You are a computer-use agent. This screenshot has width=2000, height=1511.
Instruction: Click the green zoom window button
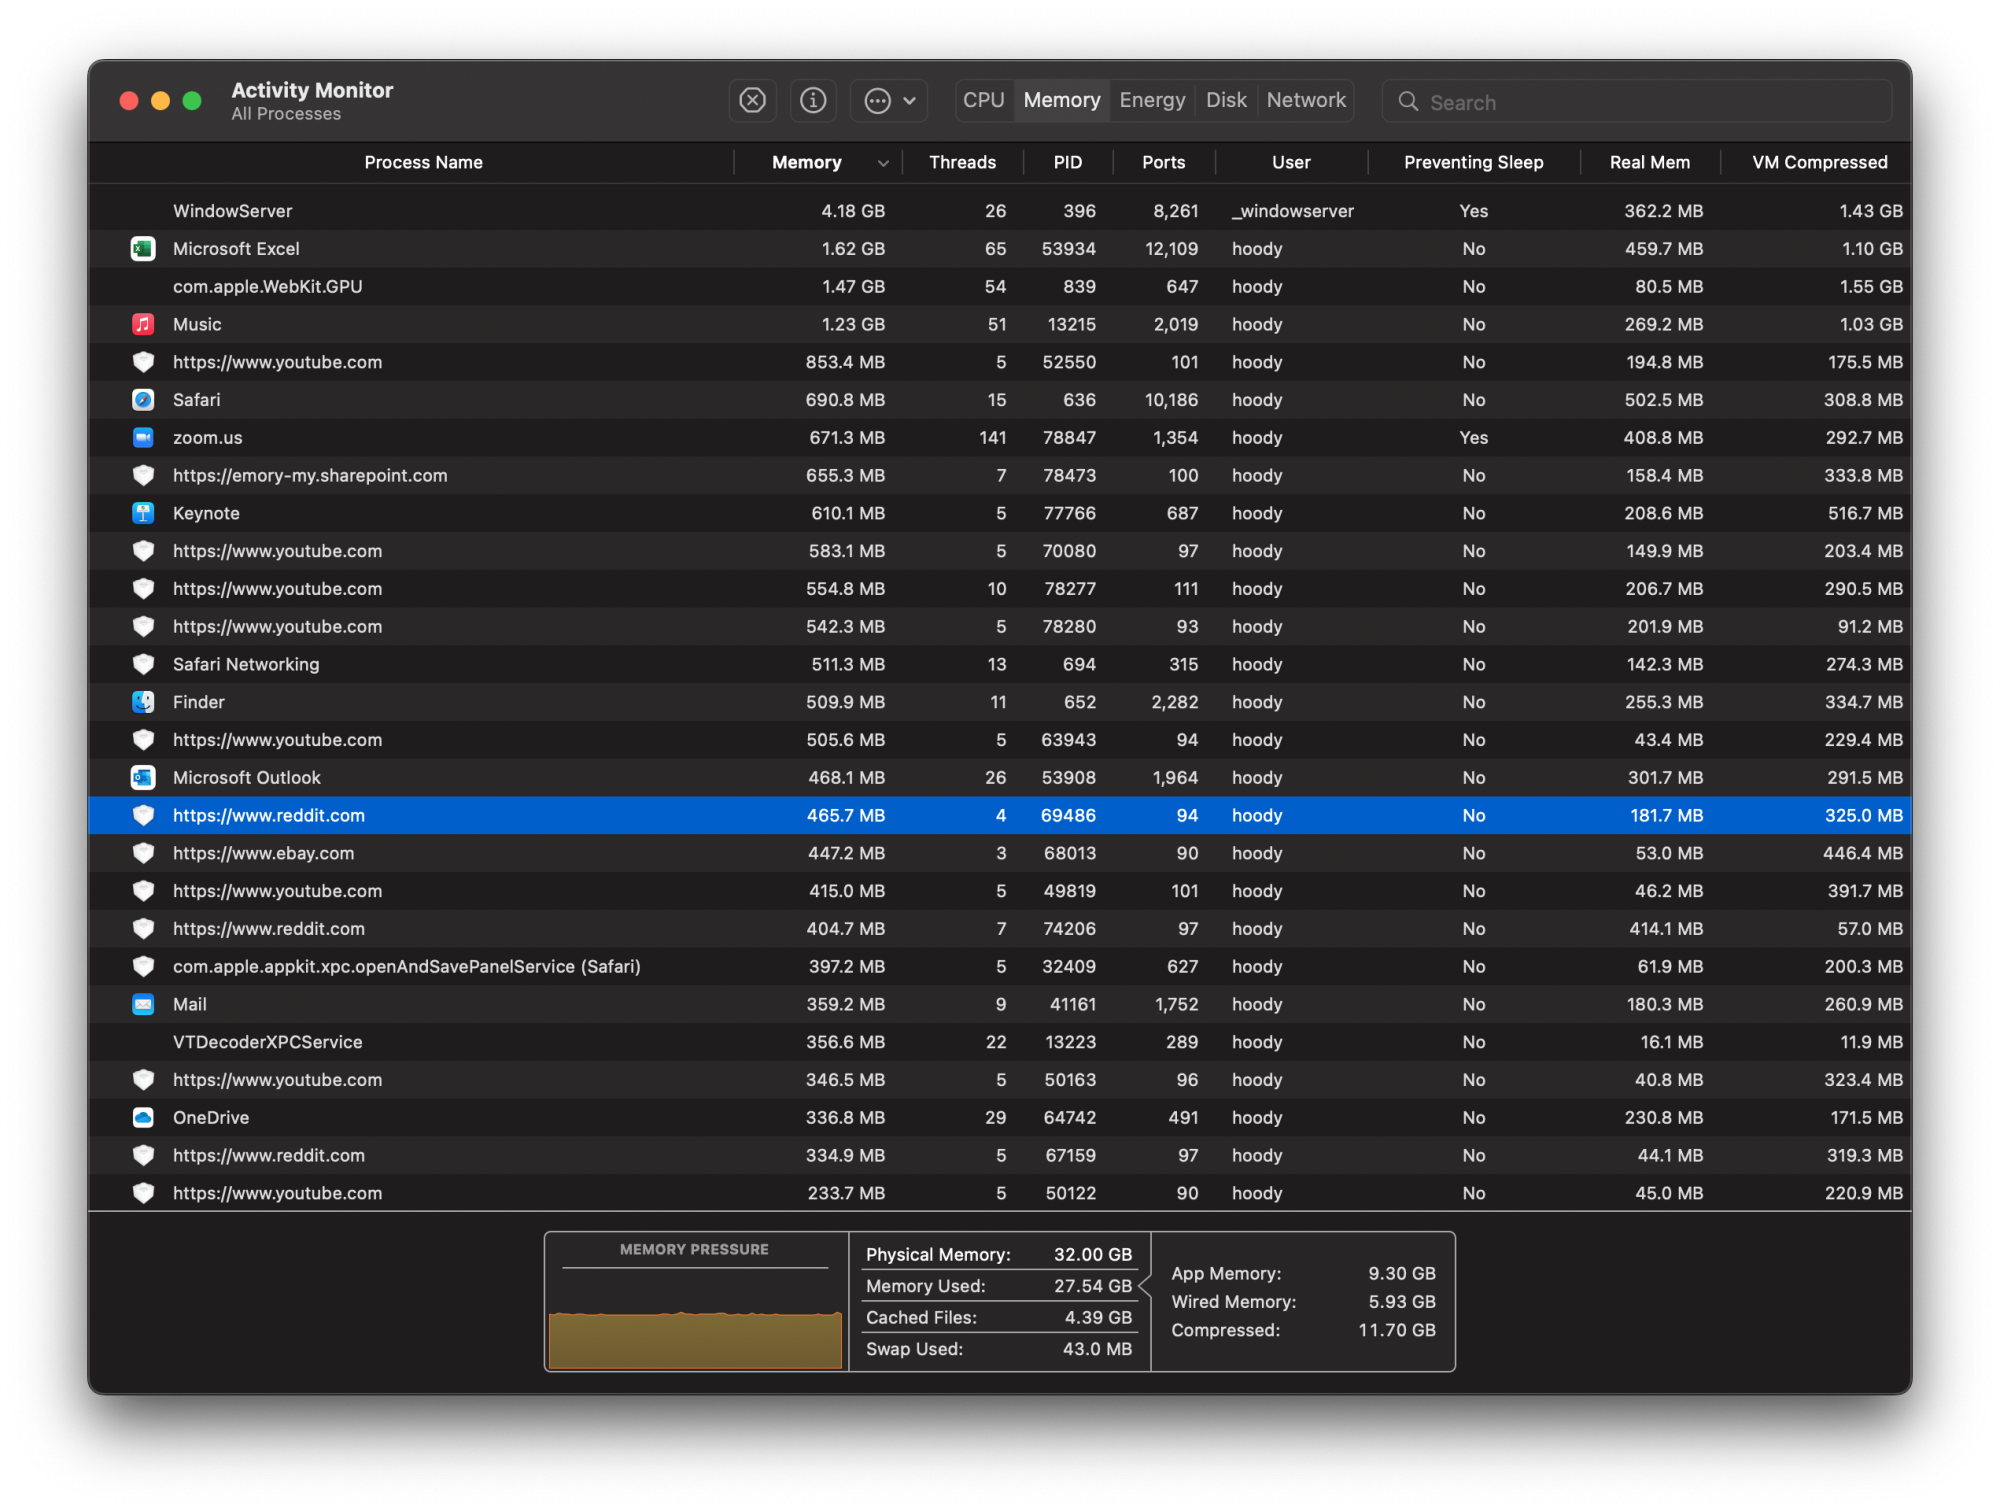(x=192, y=101)
